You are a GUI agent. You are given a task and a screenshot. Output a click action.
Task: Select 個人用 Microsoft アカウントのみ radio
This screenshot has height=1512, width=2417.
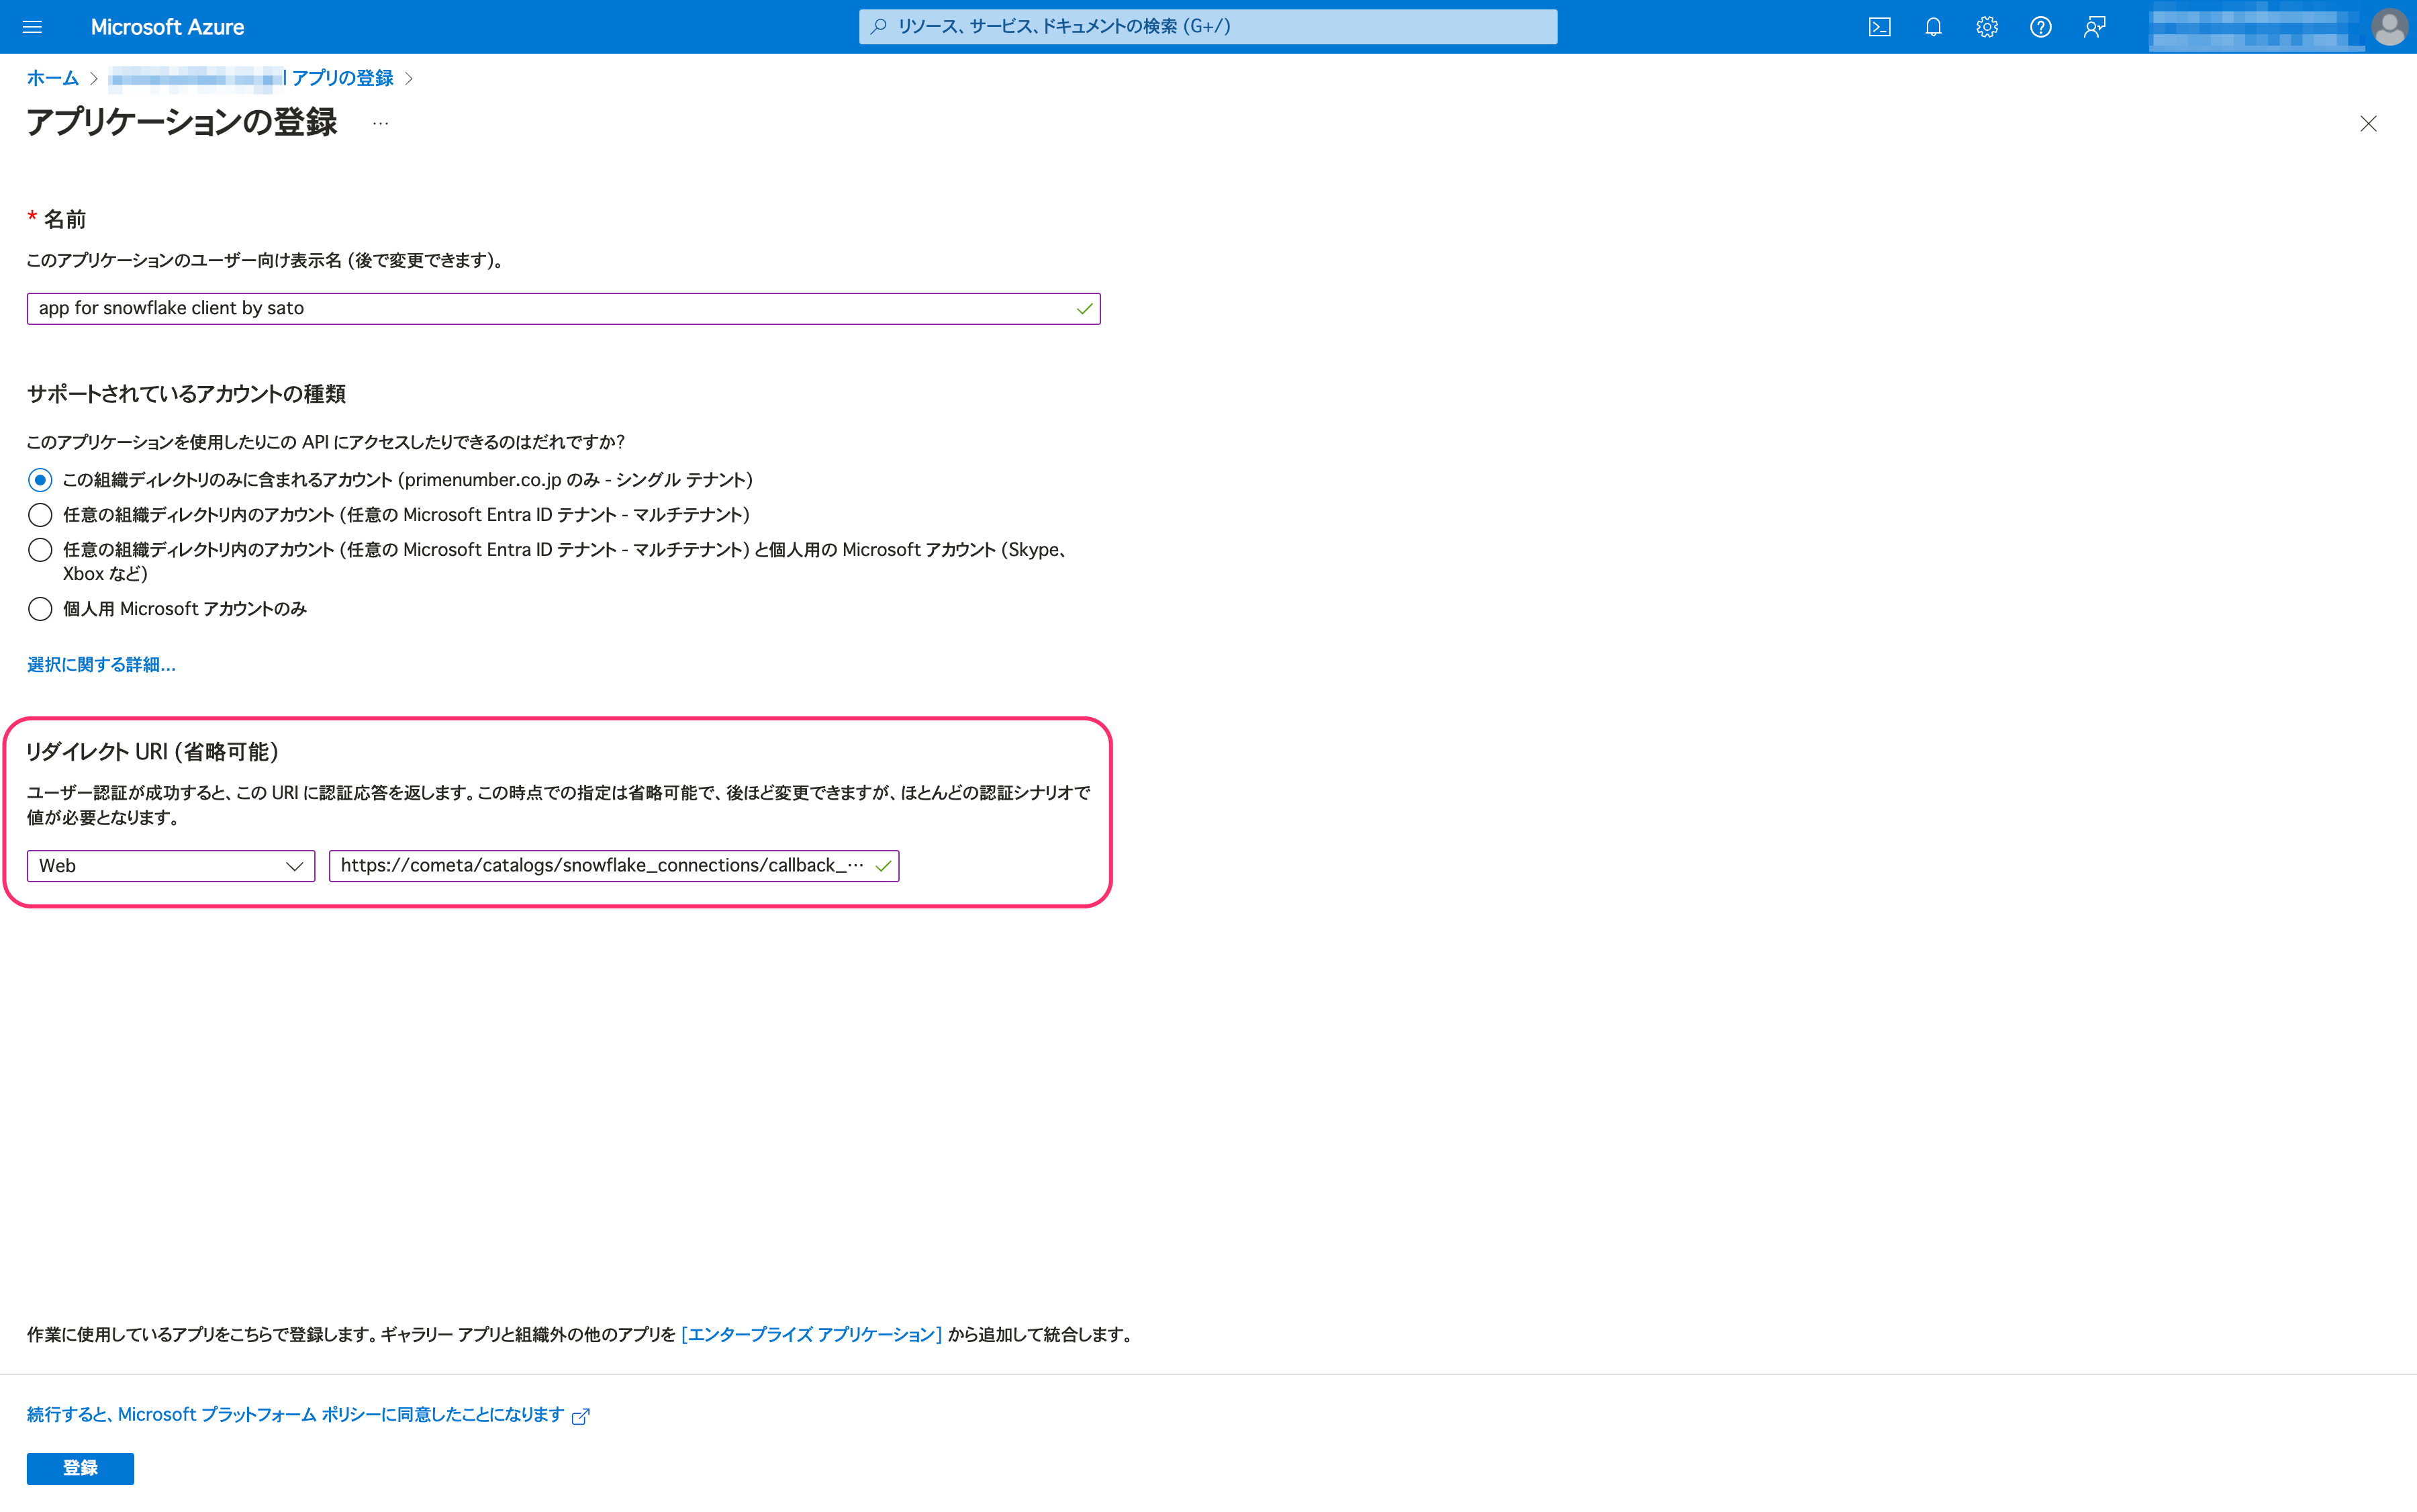(40, 609)
